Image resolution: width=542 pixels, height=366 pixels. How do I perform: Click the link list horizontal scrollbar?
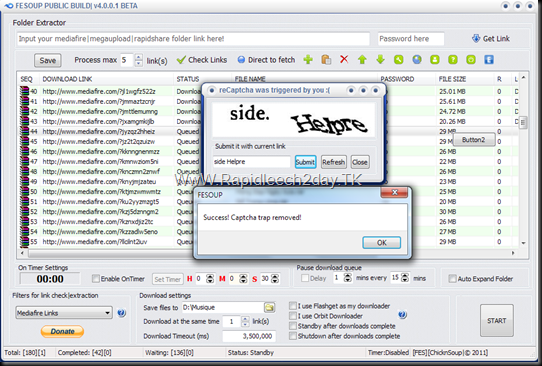[x=267, y=253]
